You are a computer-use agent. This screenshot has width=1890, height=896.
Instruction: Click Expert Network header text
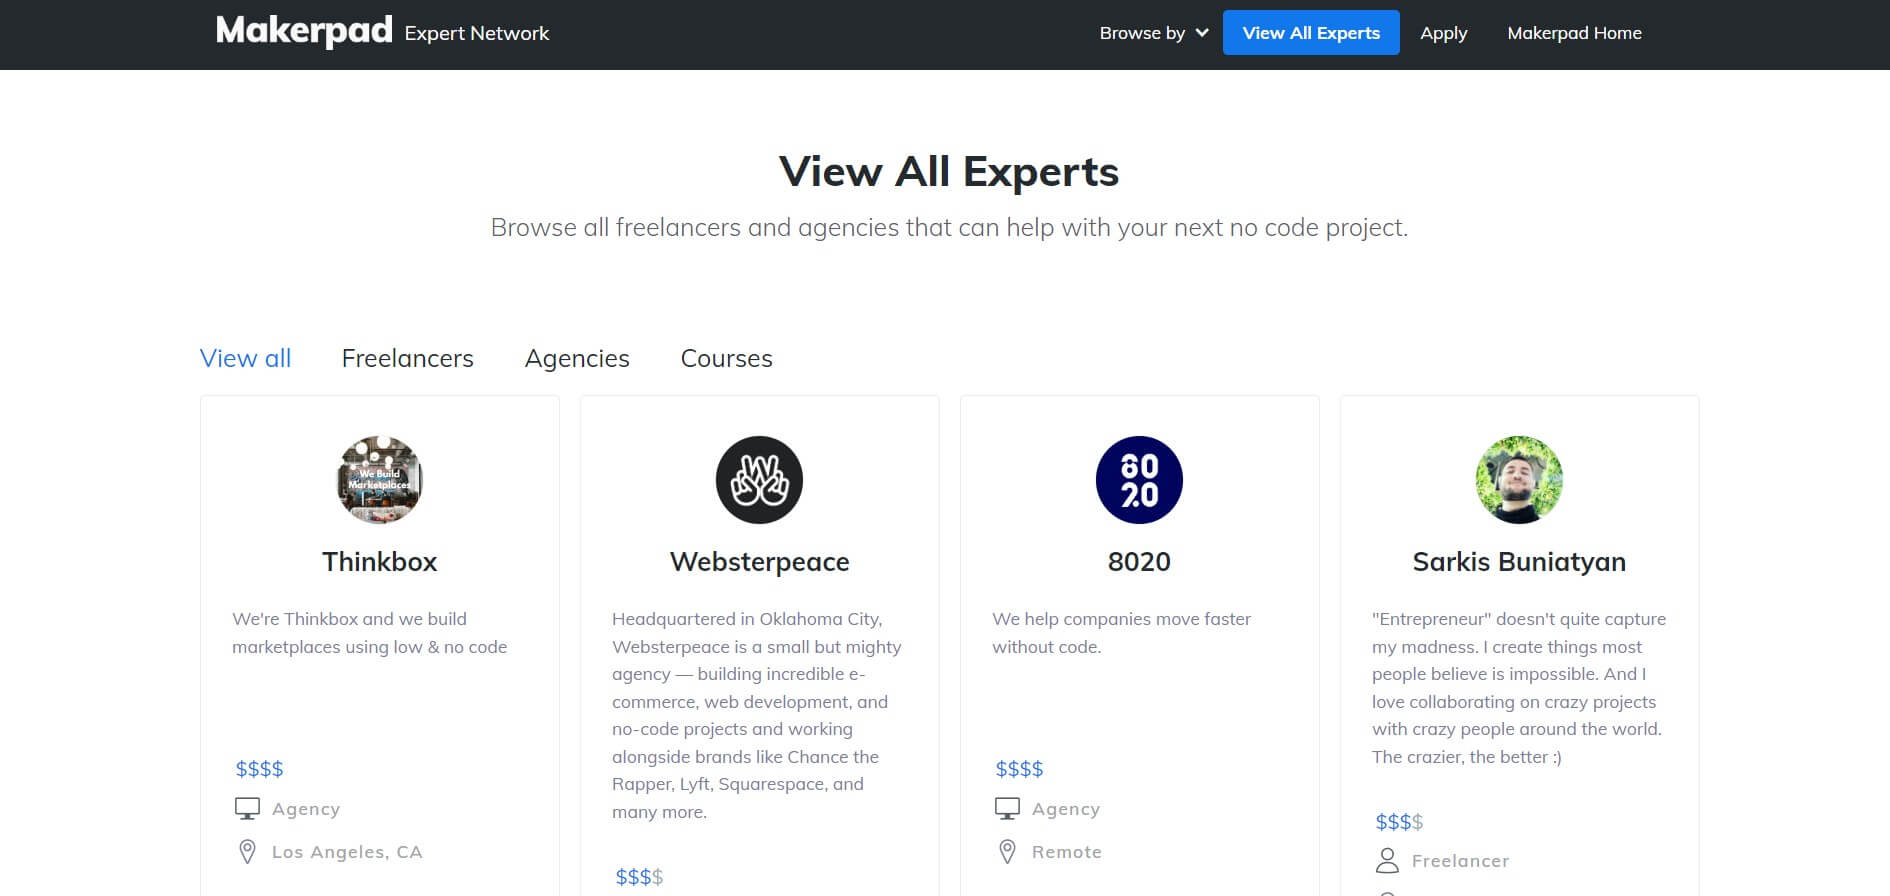(477, 33)
